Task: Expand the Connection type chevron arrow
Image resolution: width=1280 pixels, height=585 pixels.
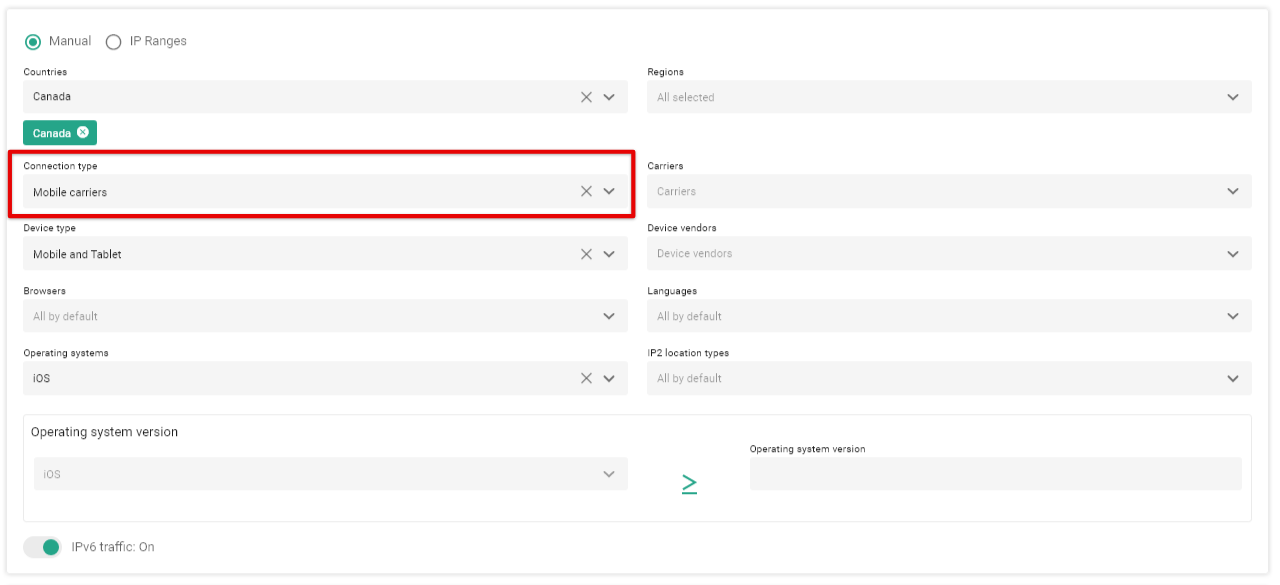Action: 609,191
